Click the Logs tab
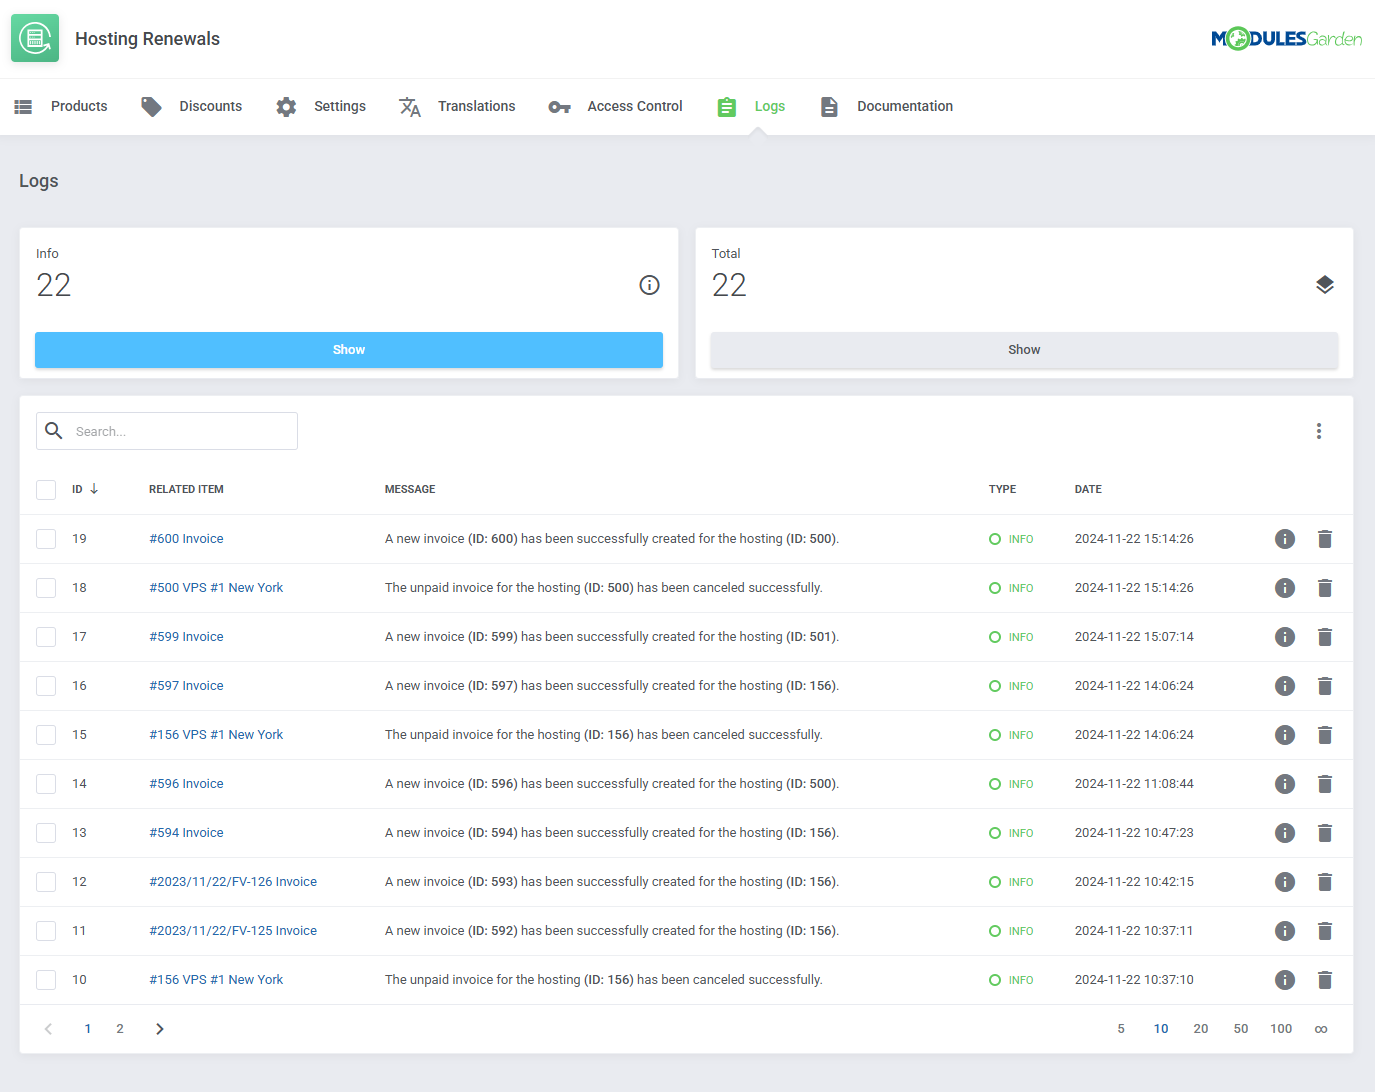 click(751, 107)
